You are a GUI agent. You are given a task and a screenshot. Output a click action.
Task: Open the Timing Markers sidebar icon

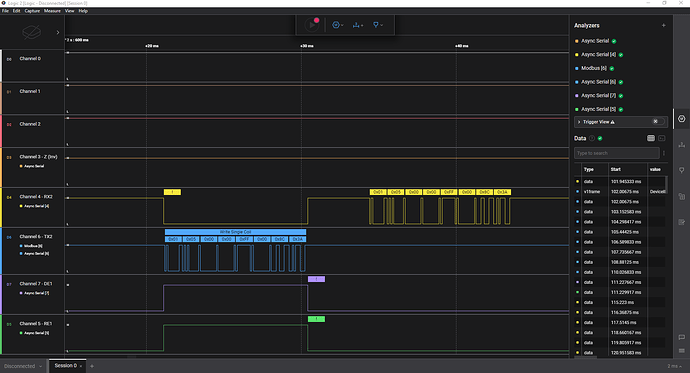click(682, 170)
